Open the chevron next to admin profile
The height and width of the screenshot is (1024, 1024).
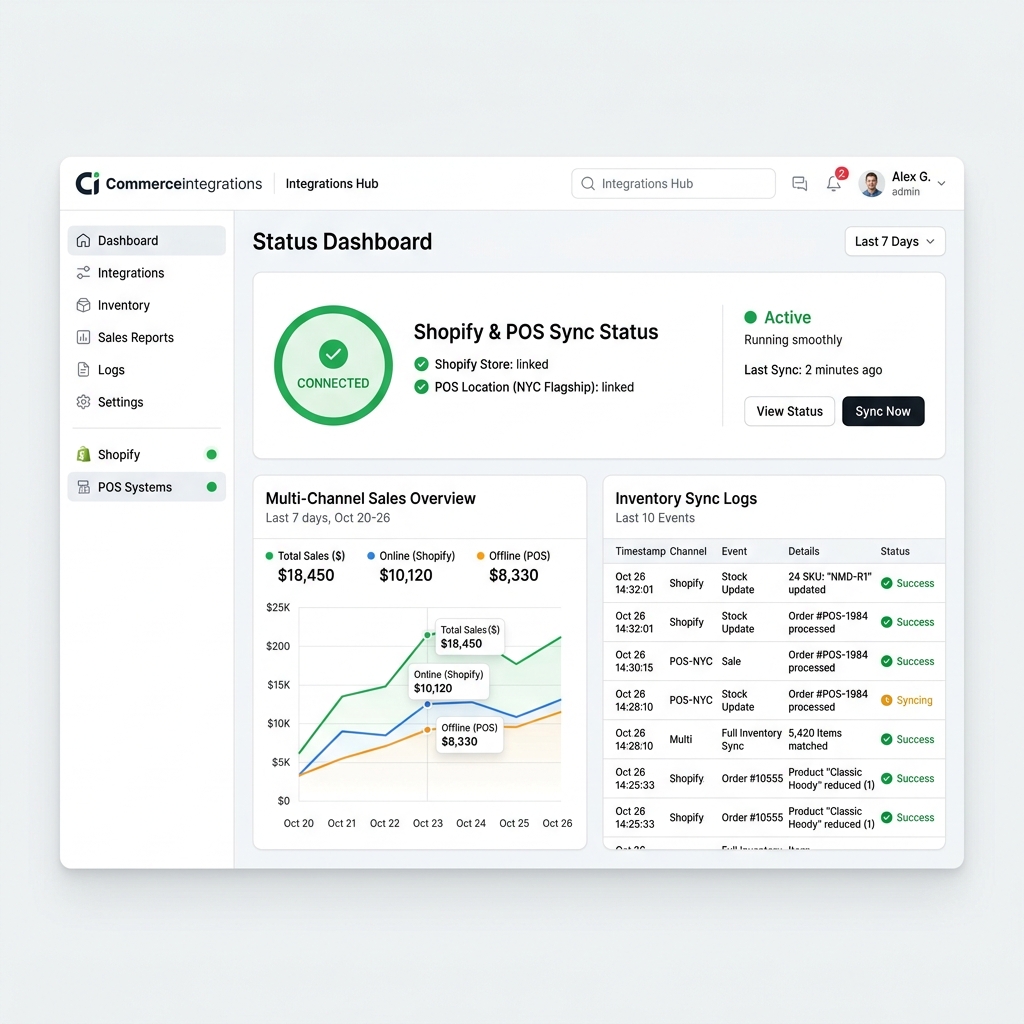pyautogui.click(x=942, y=183)
